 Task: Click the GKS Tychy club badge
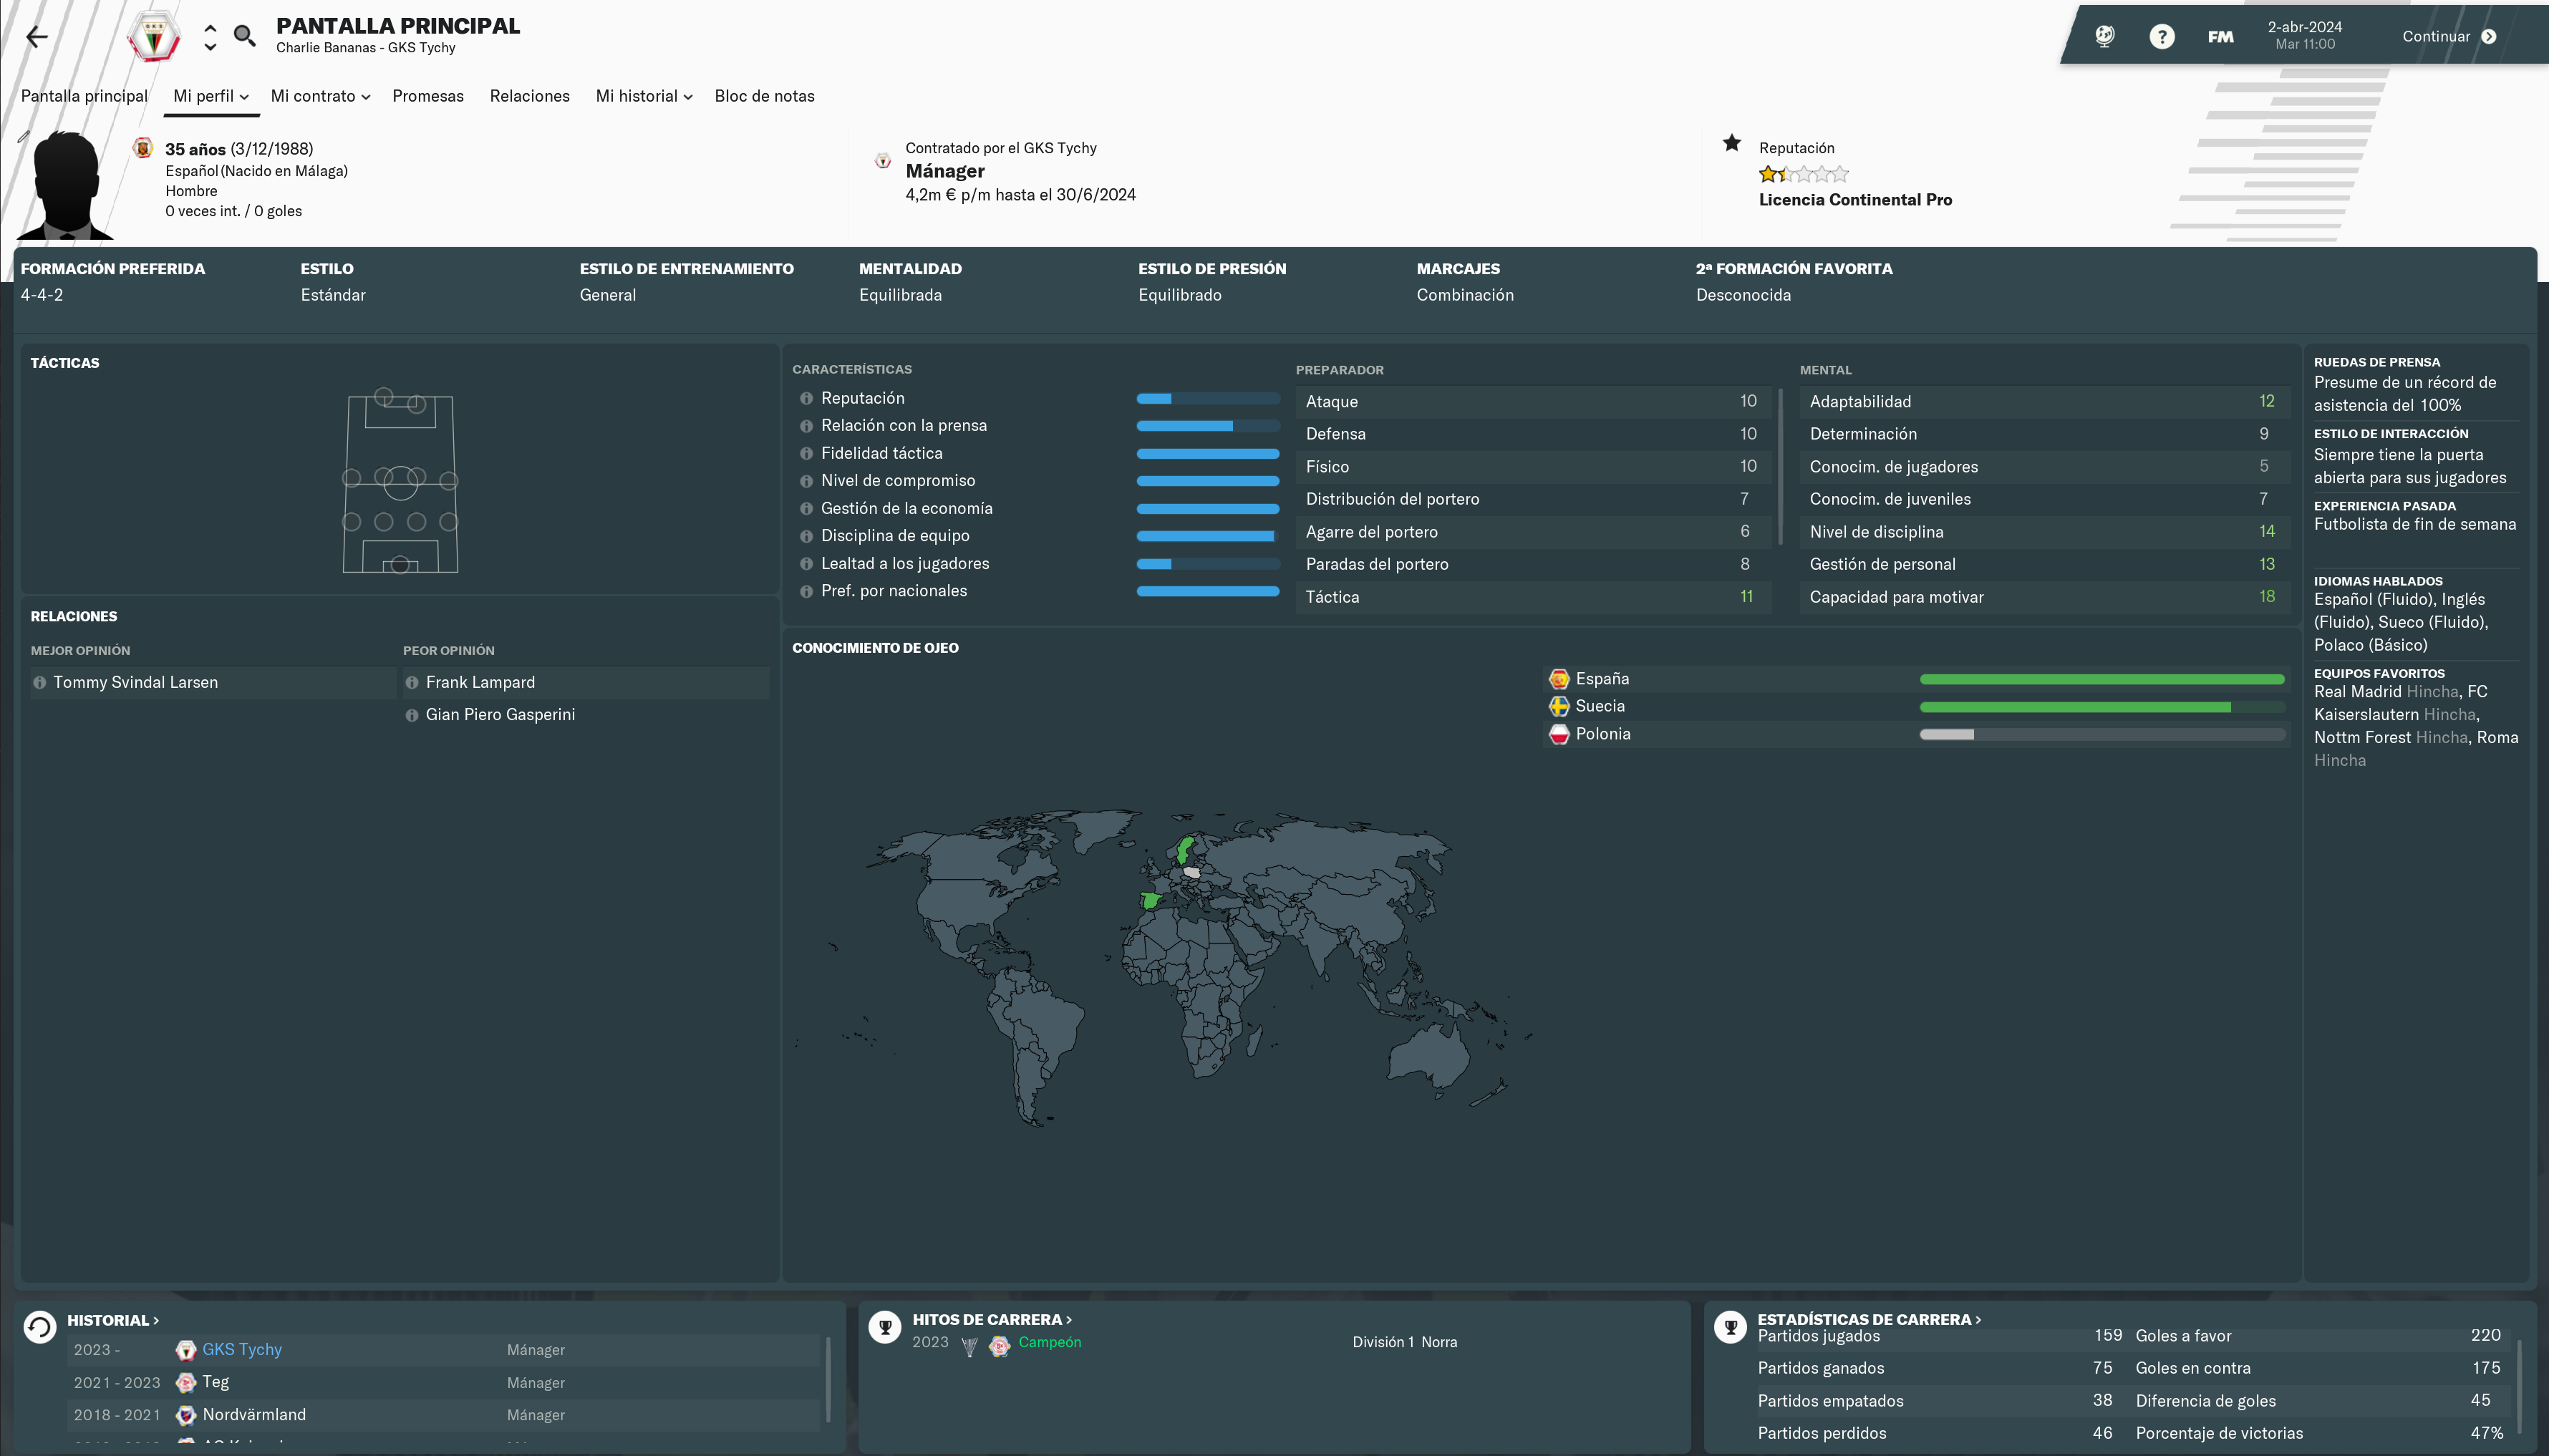pos(153,37)
